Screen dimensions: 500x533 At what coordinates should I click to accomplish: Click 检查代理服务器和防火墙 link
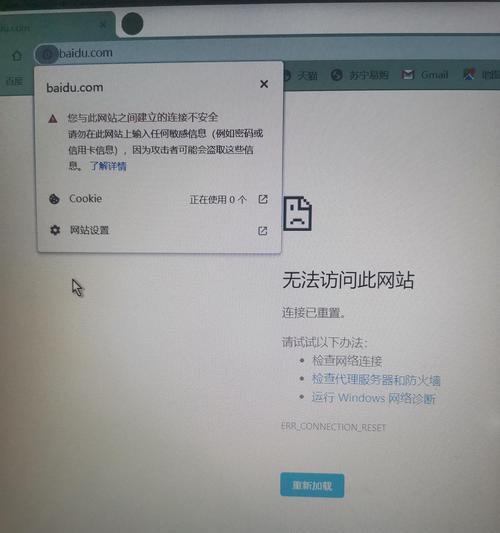[376, 380]
